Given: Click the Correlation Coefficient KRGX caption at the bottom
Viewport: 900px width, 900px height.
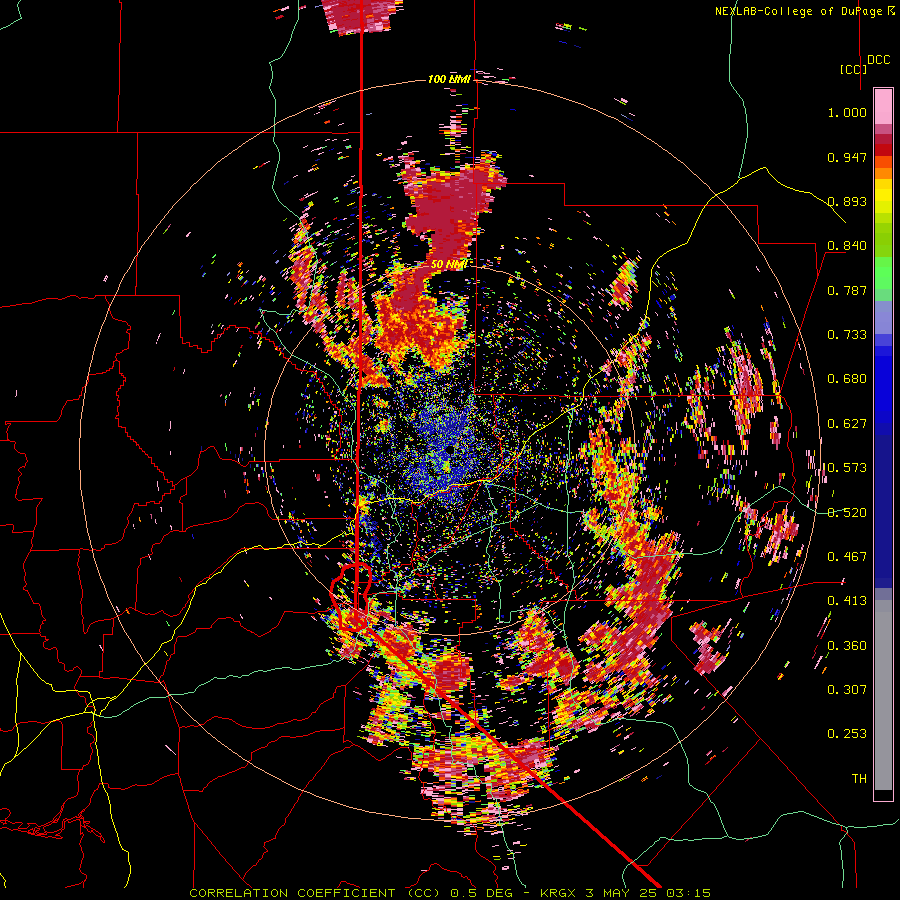Looking at the screenshot, I should click(450, 893).
